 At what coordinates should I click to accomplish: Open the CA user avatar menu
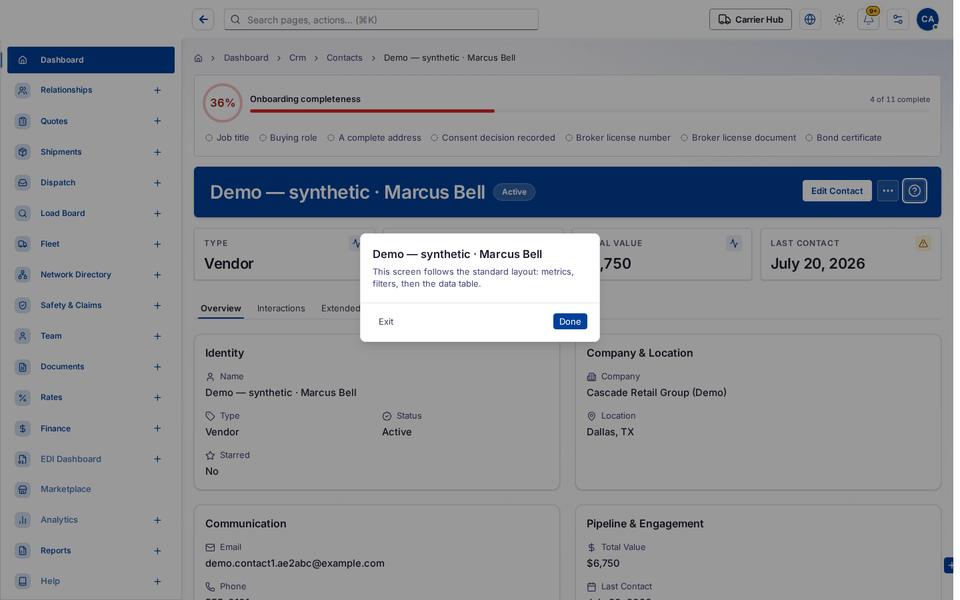(928, 20)
